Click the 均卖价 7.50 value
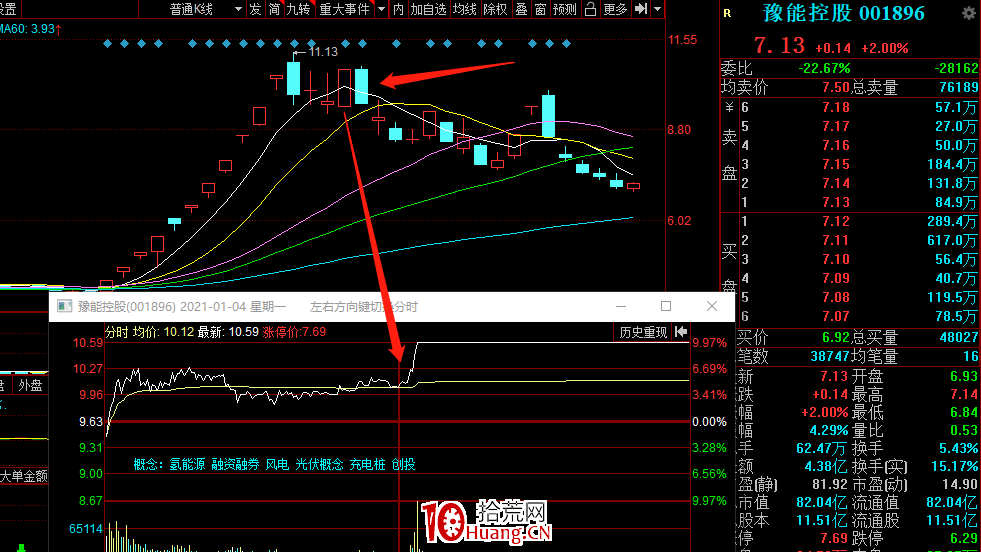The width and height of the screenshot is (981, 552). [x=836, y=88]
